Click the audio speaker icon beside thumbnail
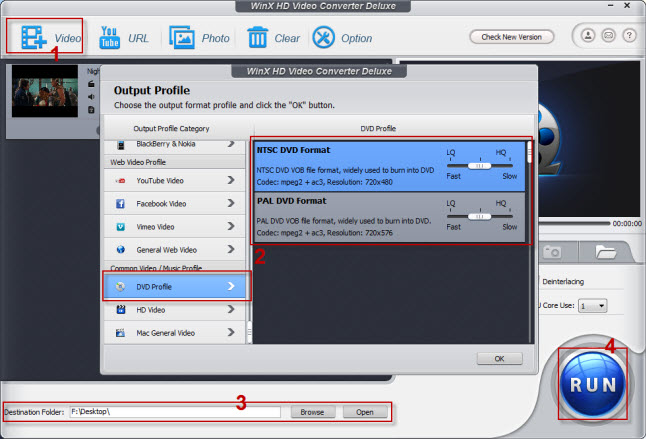The height and width of the screenshot is (439, 646). pyautogui.click(x=91, y=97)
